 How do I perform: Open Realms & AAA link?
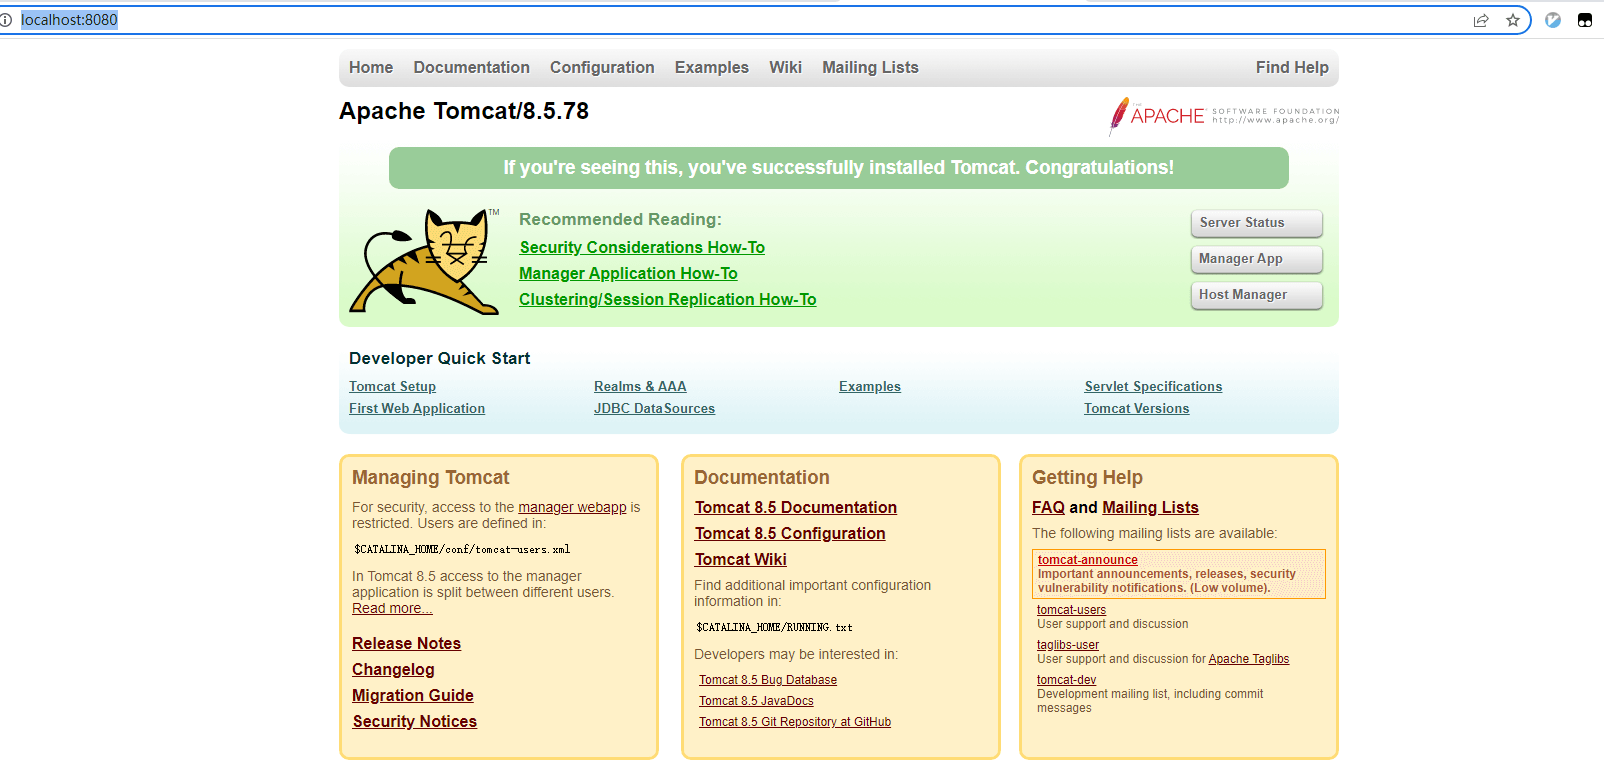[x=640, y=386]
